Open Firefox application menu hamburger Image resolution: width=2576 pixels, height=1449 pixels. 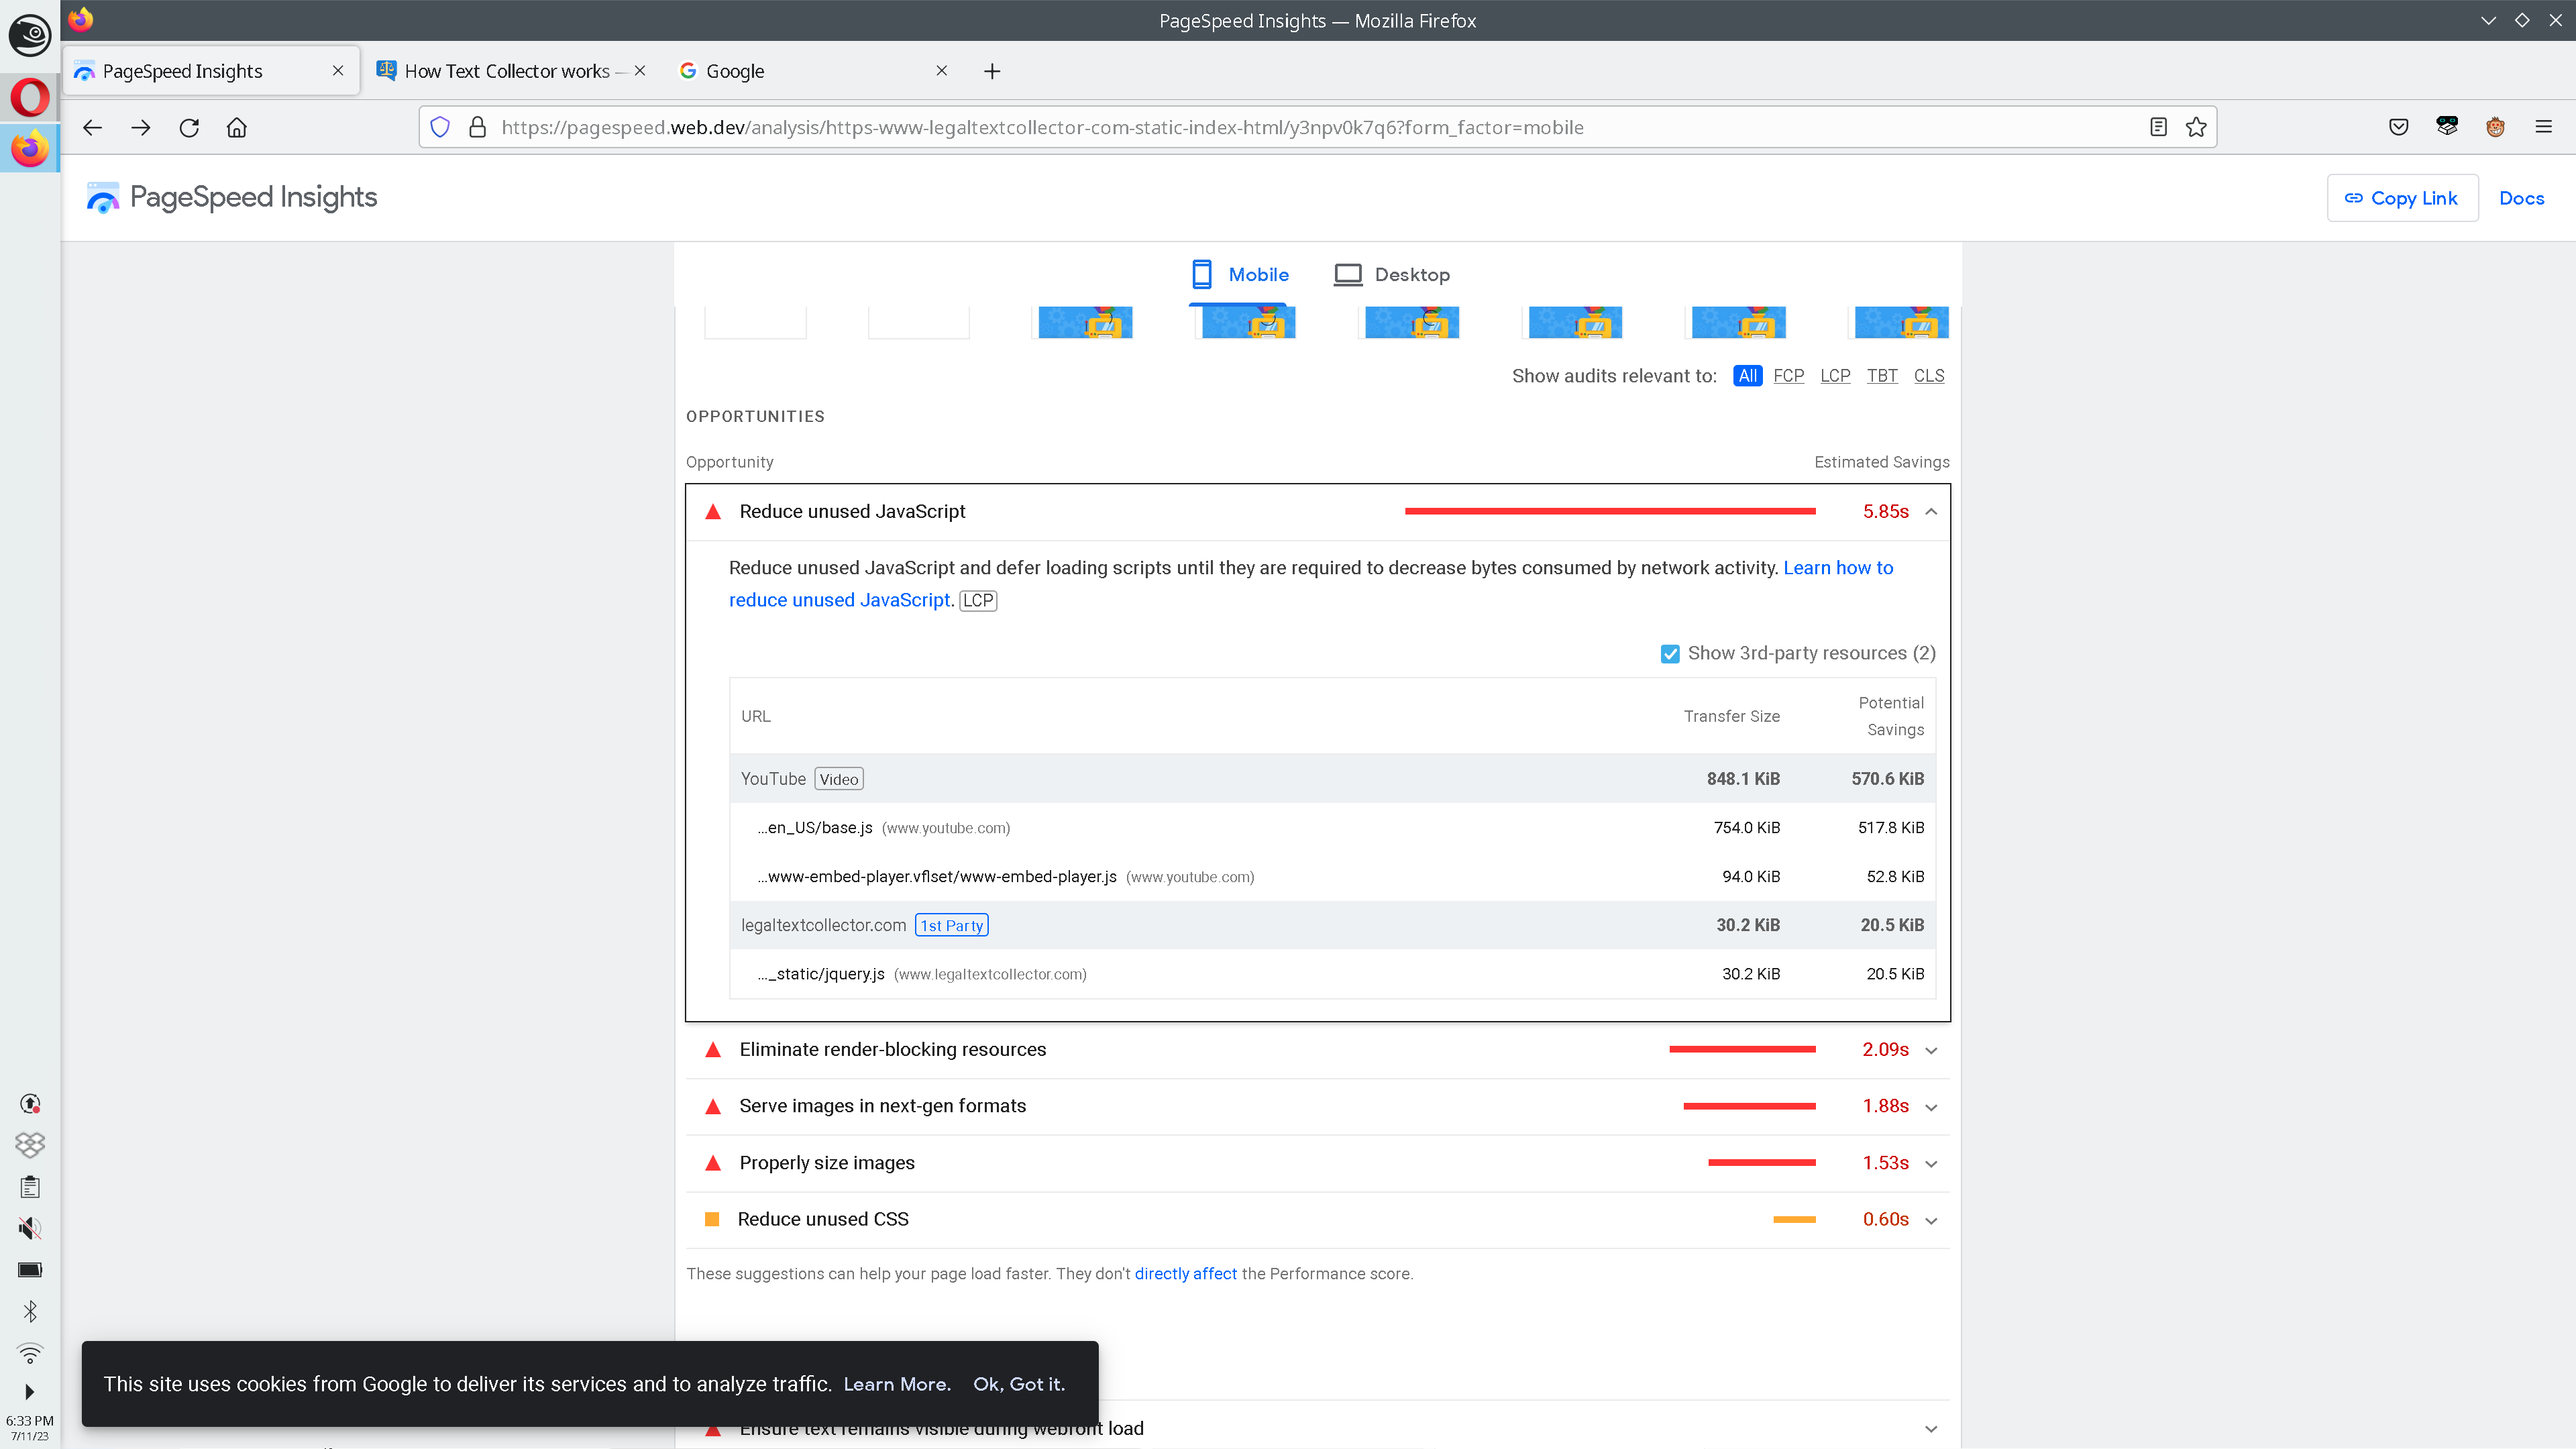2543,127
